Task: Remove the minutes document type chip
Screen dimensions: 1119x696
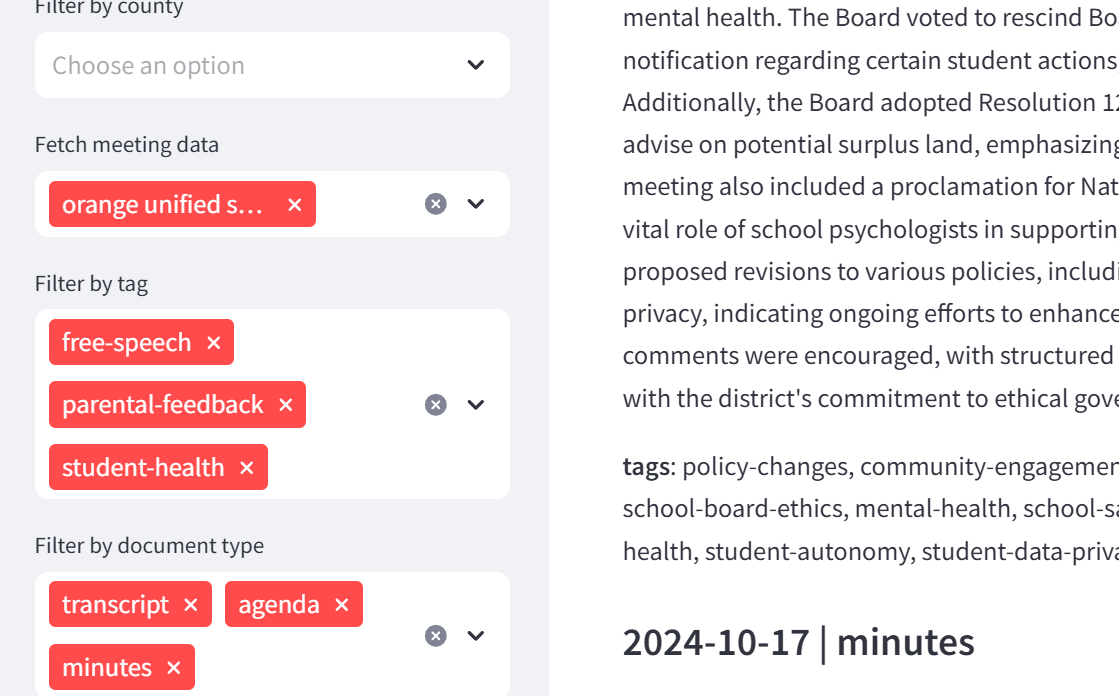Action: point(173,668)
